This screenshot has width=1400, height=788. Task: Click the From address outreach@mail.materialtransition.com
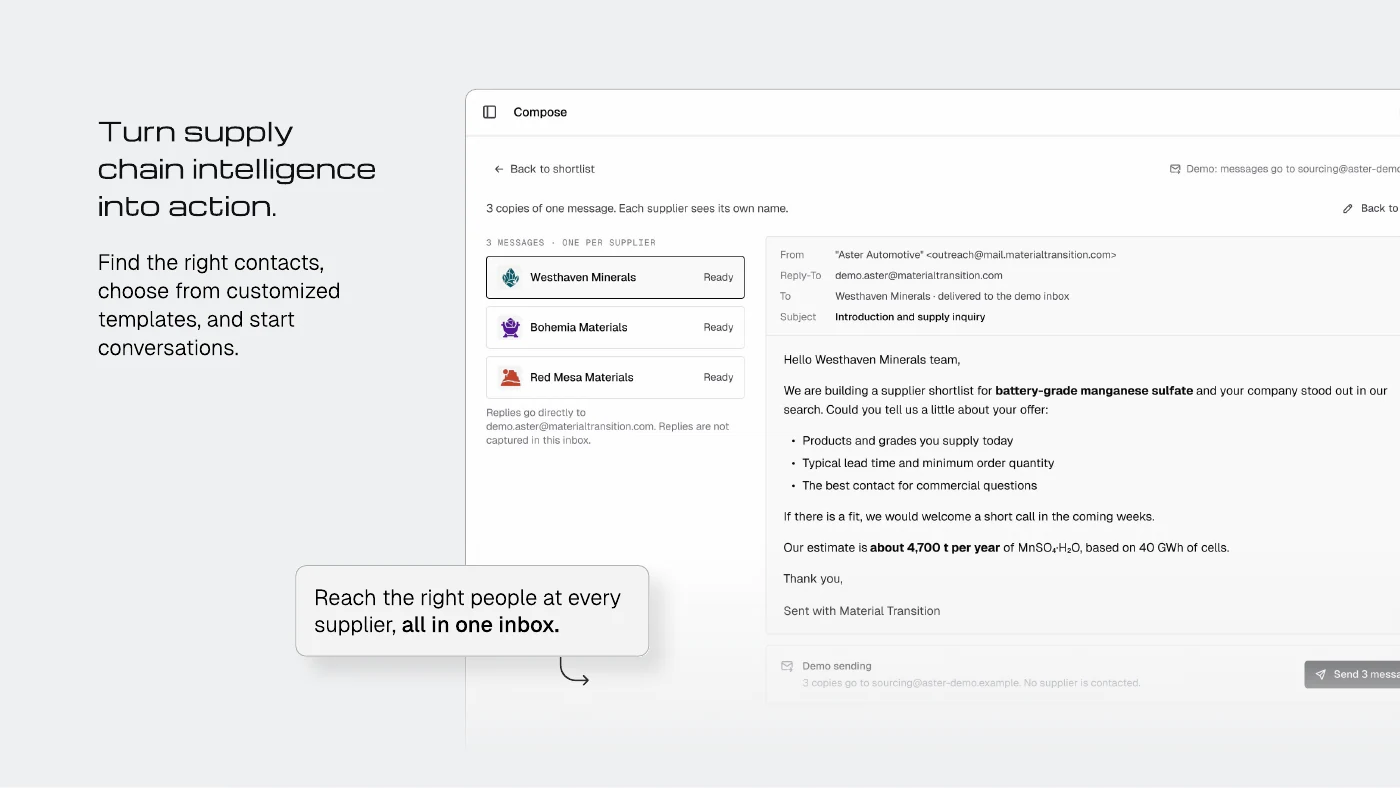pyautogui.click(x=1021, y=255)
